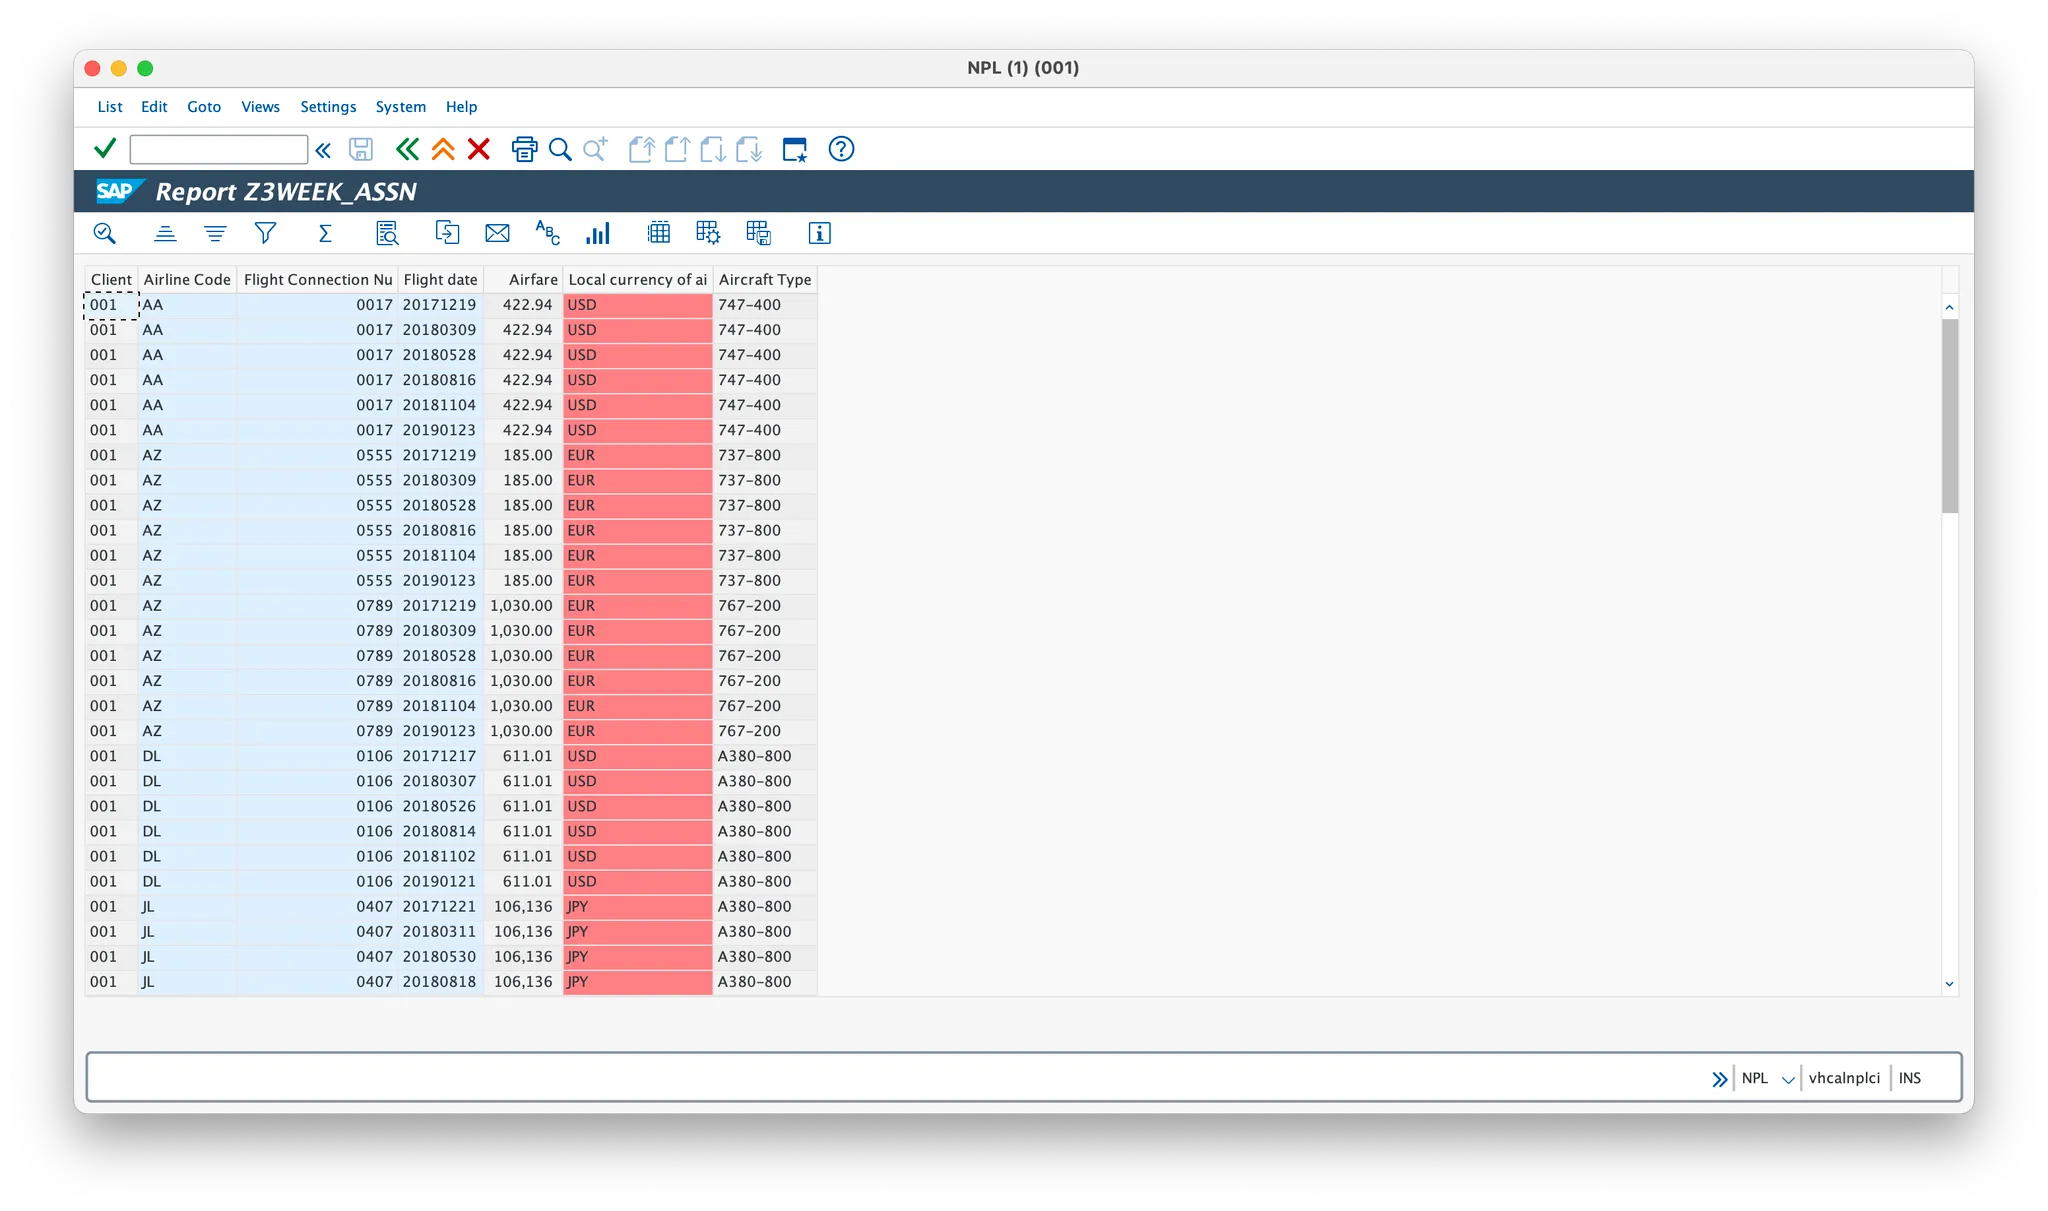Click into the transaction command field
Screen dimensions: 2048x1211
point(218,150)
